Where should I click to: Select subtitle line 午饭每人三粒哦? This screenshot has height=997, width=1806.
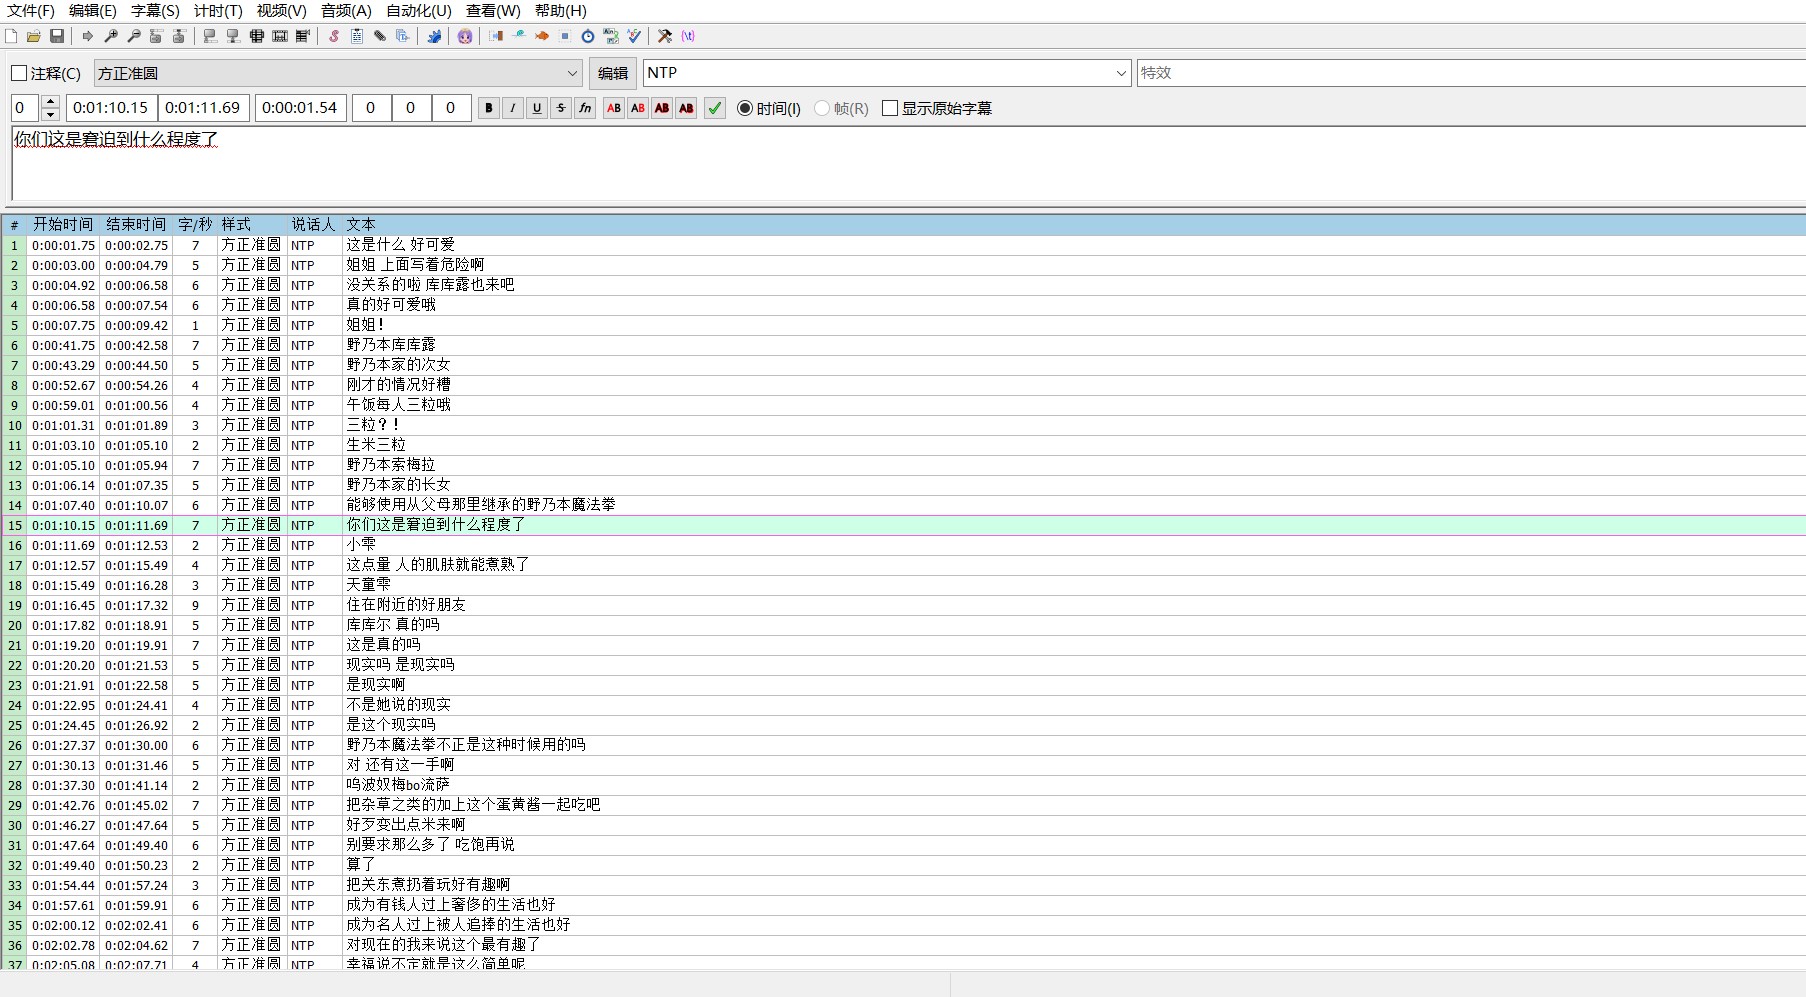click(x=903, y=405)
